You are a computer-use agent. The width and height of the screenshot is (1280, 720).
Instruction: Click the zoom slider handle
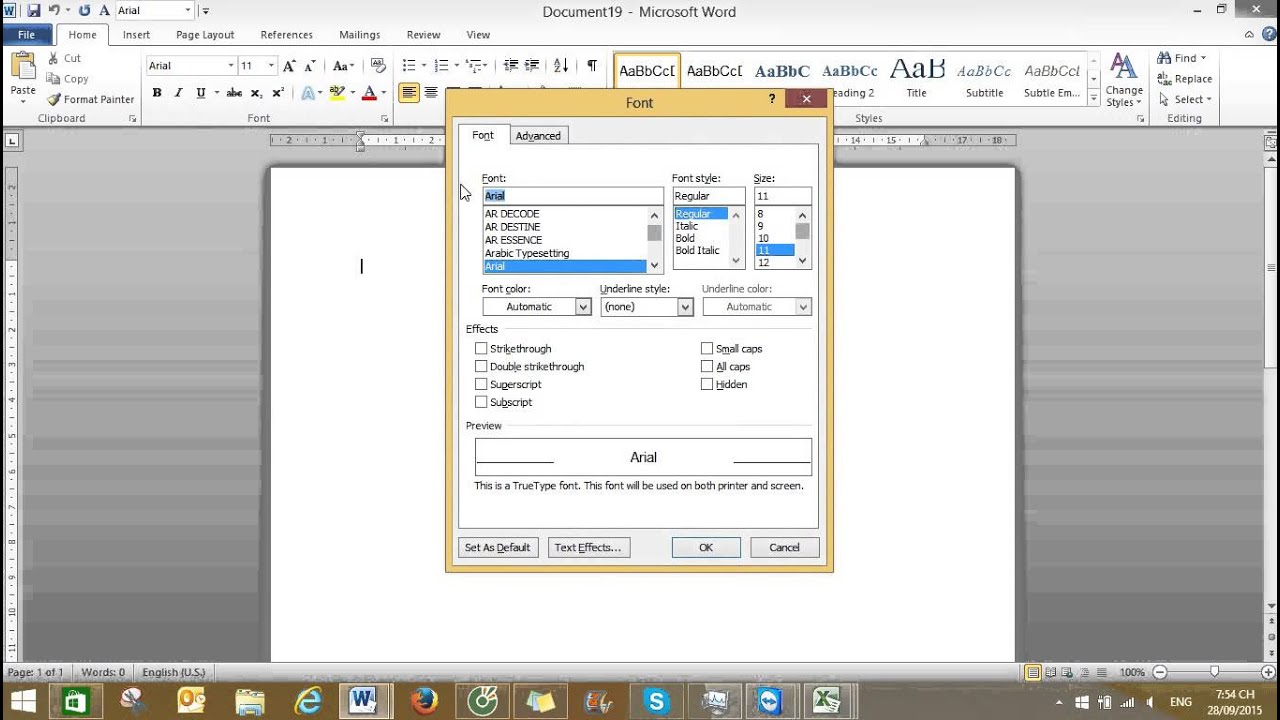[1214, 673]
